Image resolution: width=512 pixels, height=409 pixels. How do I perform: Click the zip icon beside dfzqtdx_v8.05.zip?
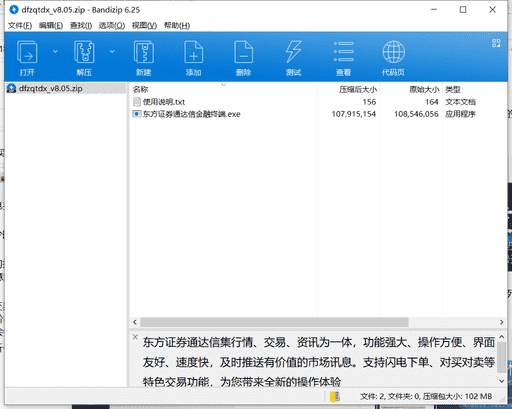[x=12, y=88]
